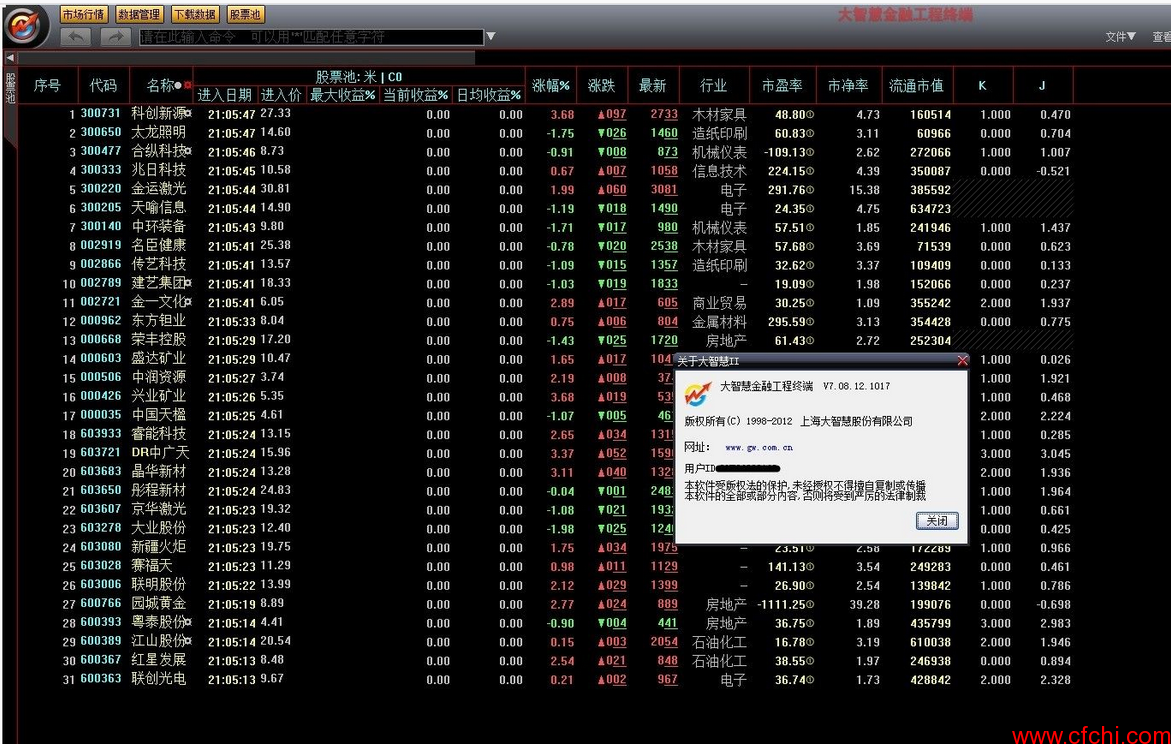The height and width of the screenshot is (744, 1171).
Task: Select stock name DR中广天
Action: click(160, 453)
